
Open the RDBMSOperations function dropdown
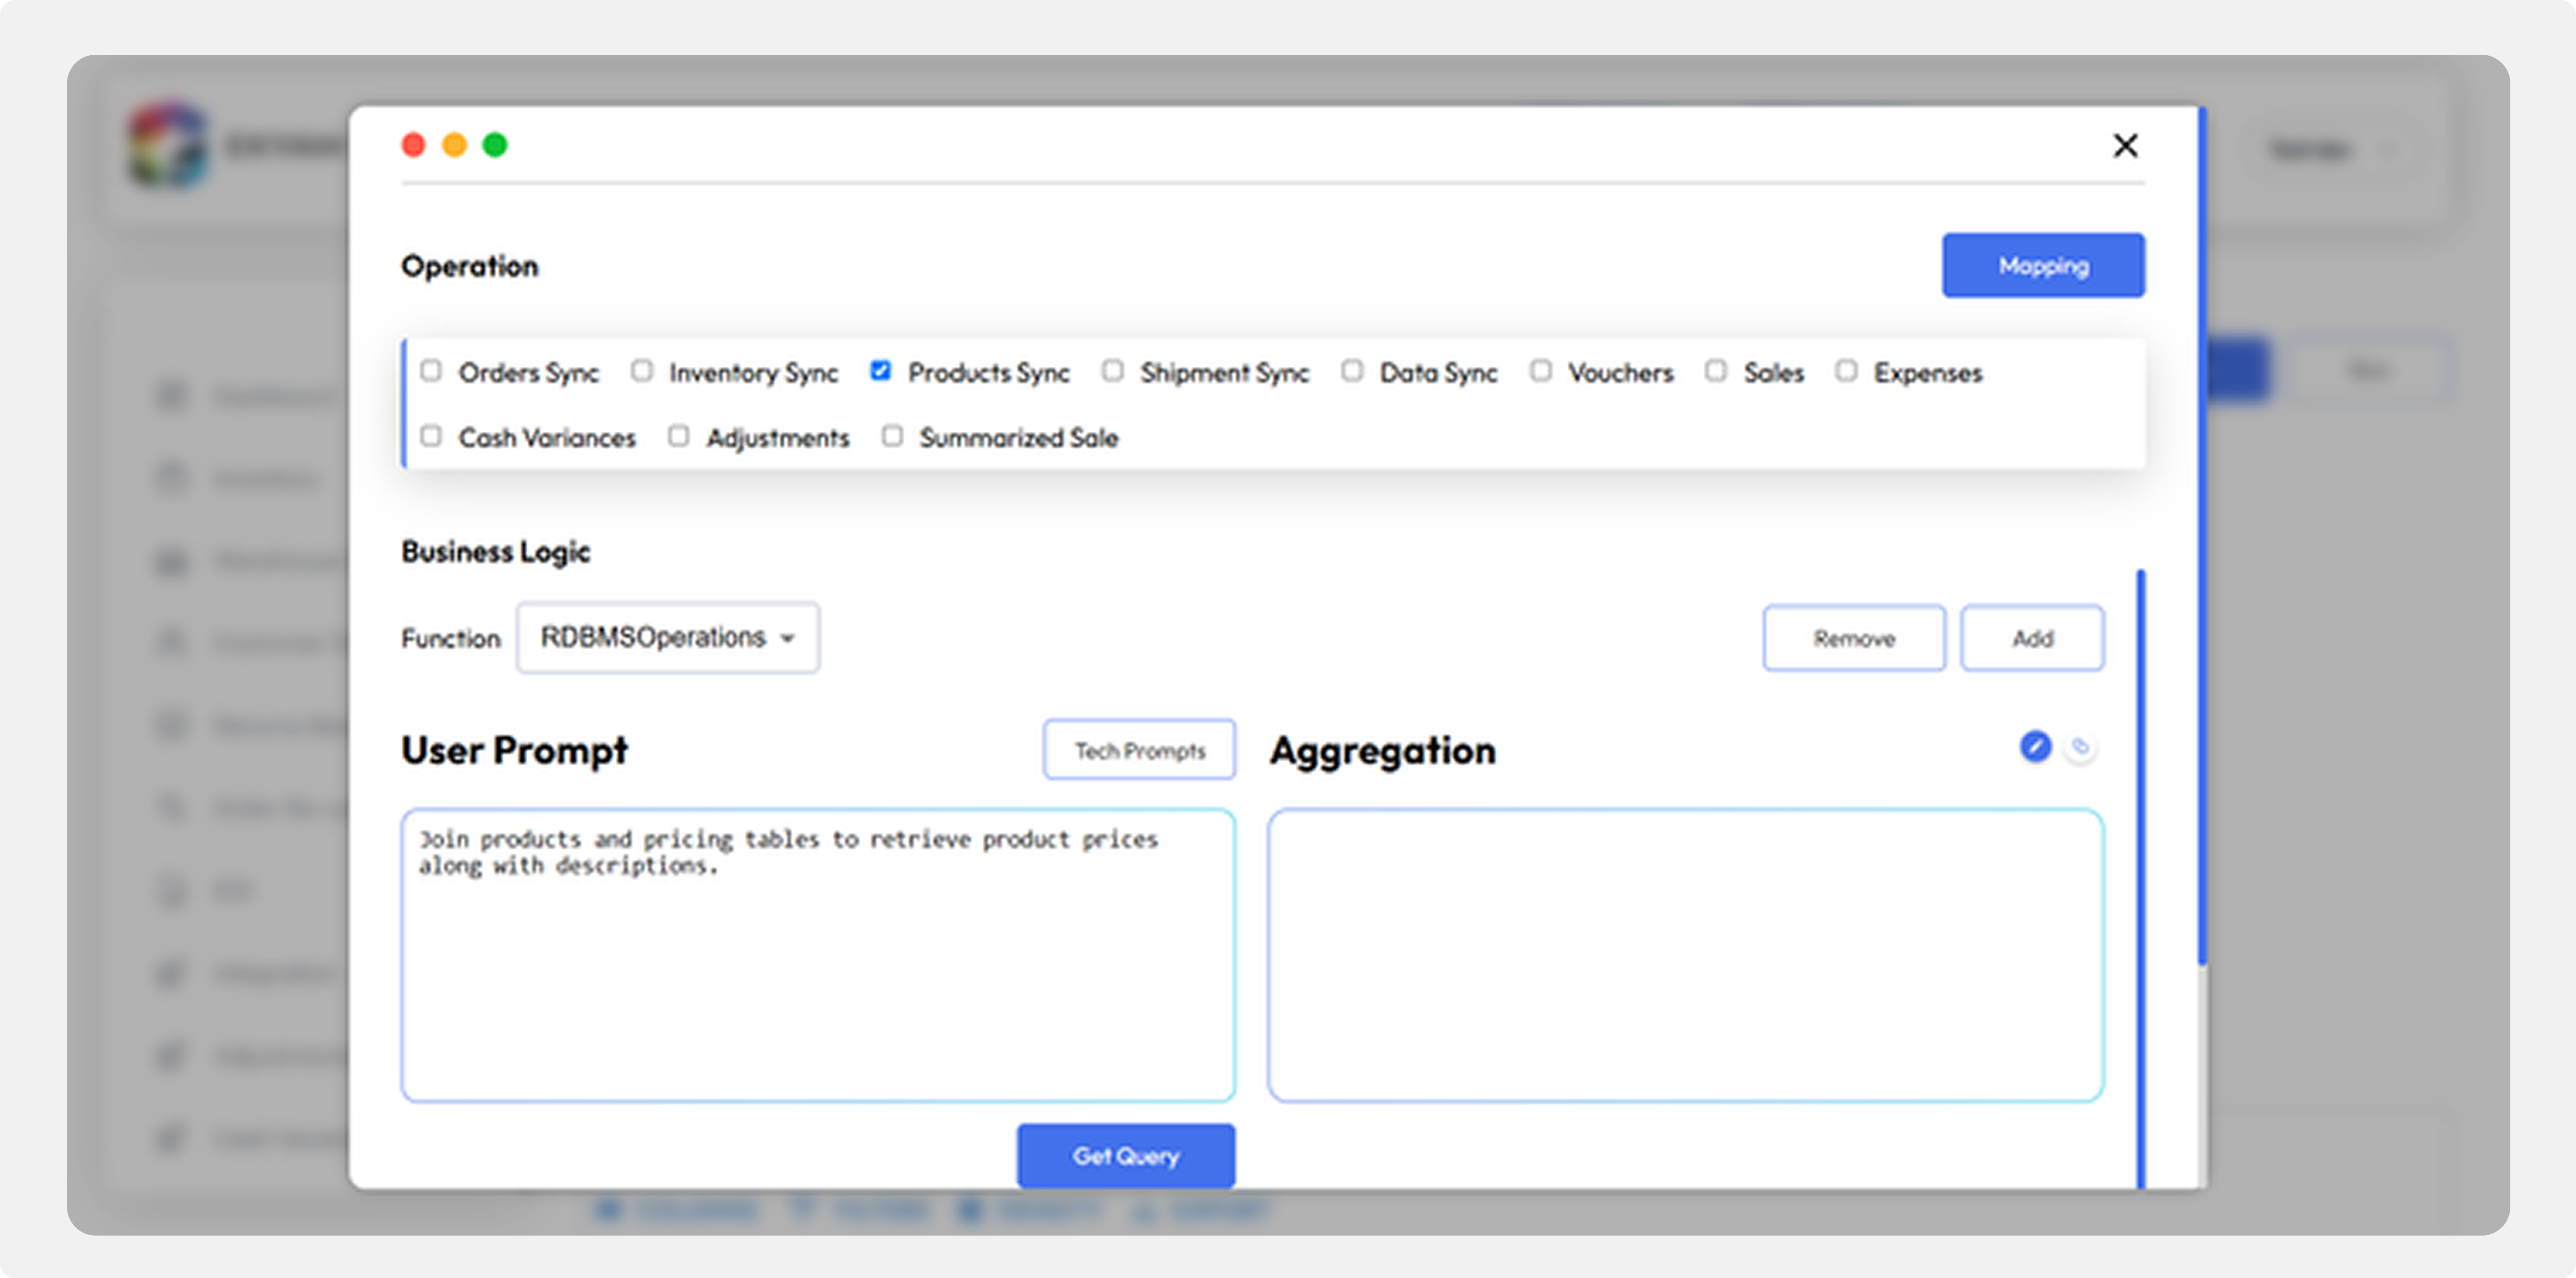(668, 637)
